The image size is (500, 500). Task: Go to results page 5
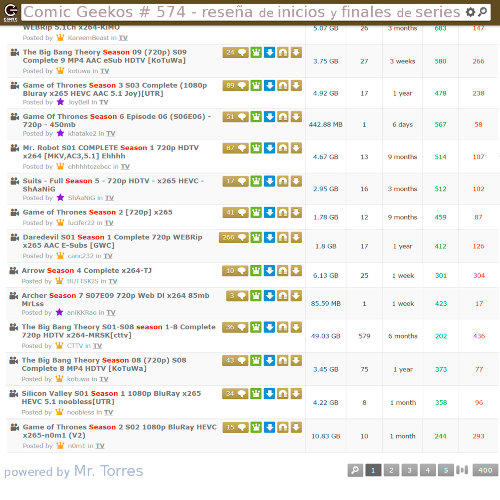(x=446, y=470)
